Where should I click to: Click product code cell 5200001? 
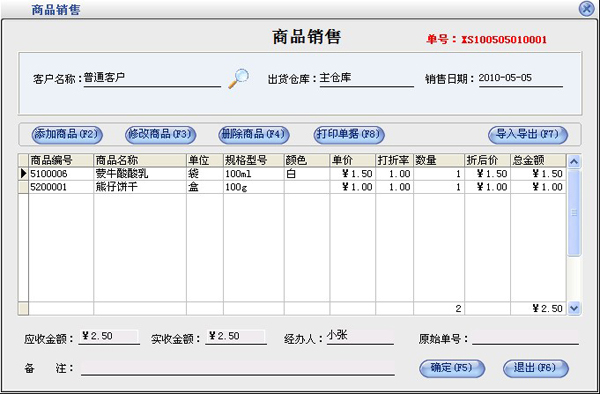pos(61,187)
